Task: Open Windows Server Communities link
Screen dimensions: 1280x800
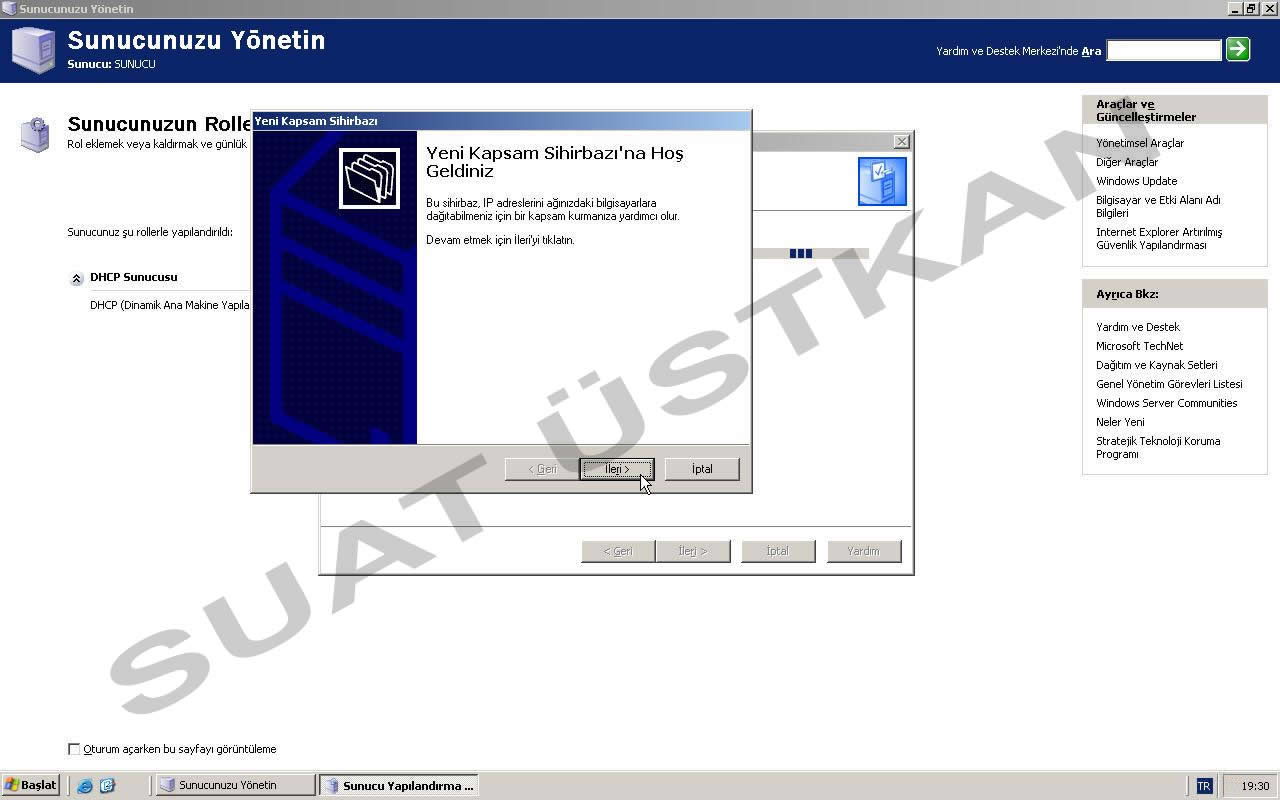Action: (x=1167, y=403)
